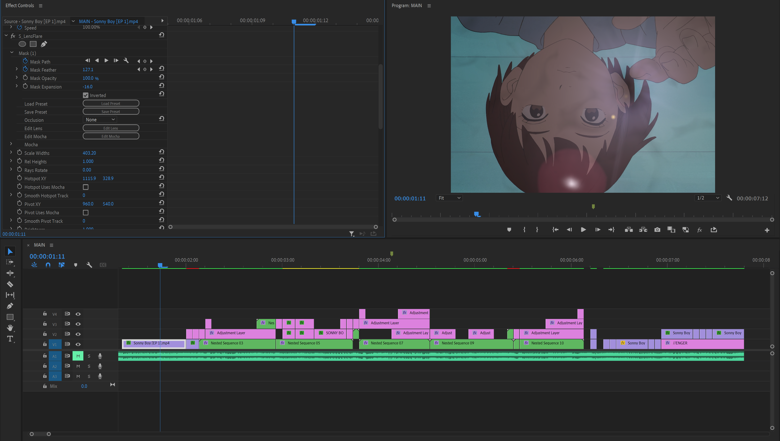Step back one frame in Program monitor
This screenshot has width=780, height=441.
[569, 230]
